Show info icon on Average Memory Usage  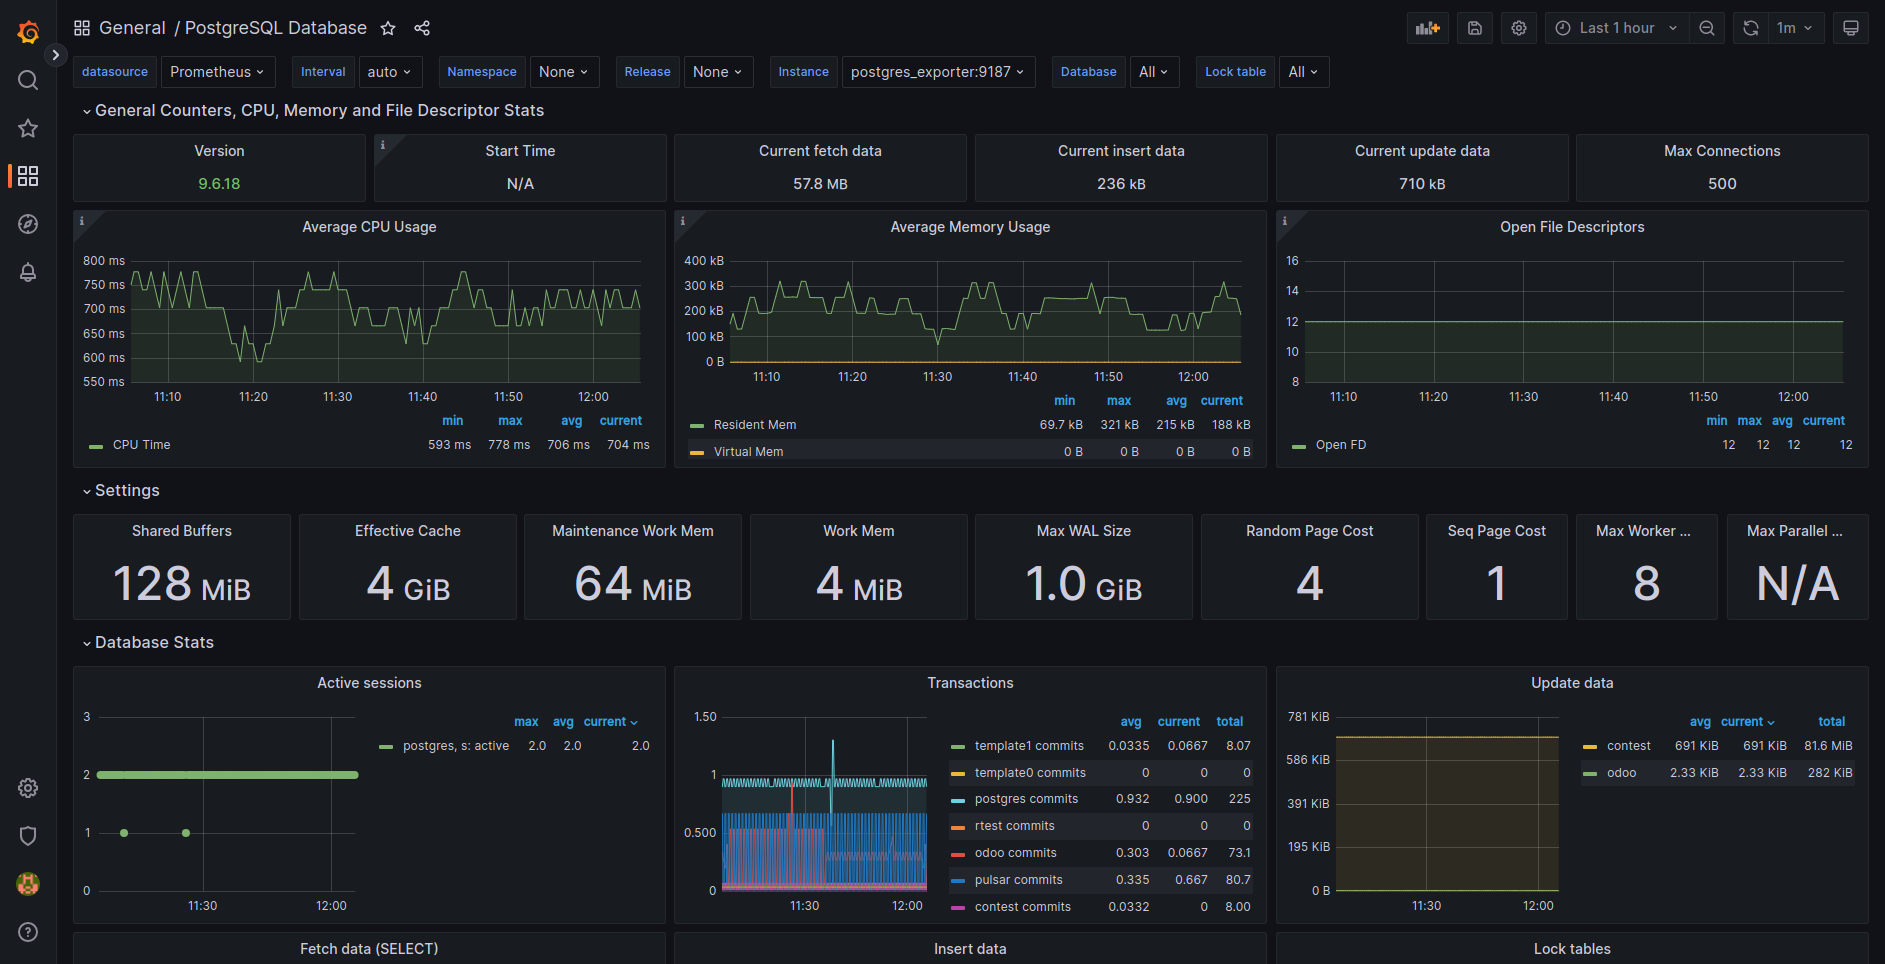[683, 221]
